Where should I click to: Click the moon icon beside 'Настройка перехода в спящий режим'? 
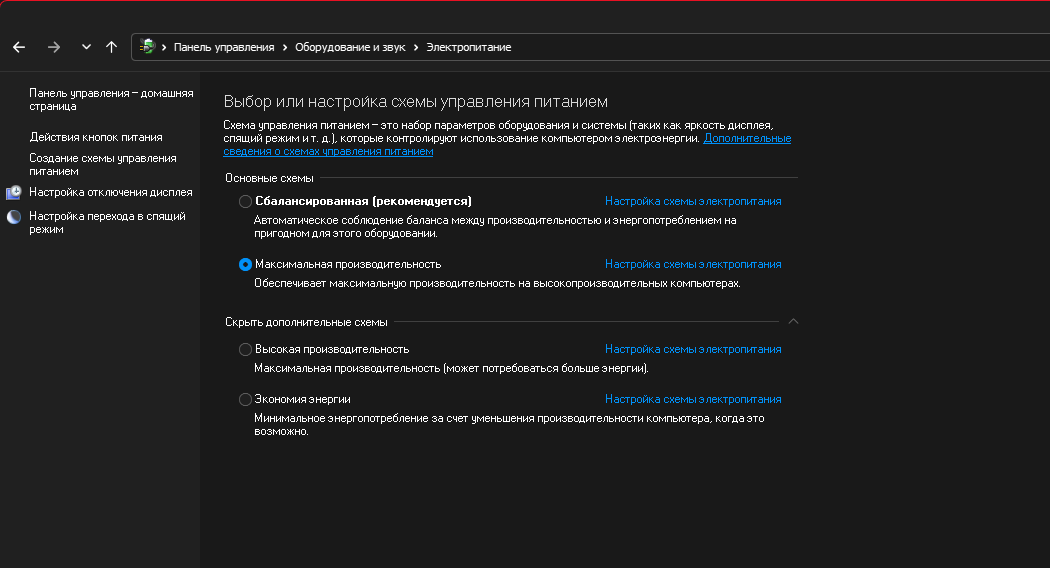coord(13,216)
